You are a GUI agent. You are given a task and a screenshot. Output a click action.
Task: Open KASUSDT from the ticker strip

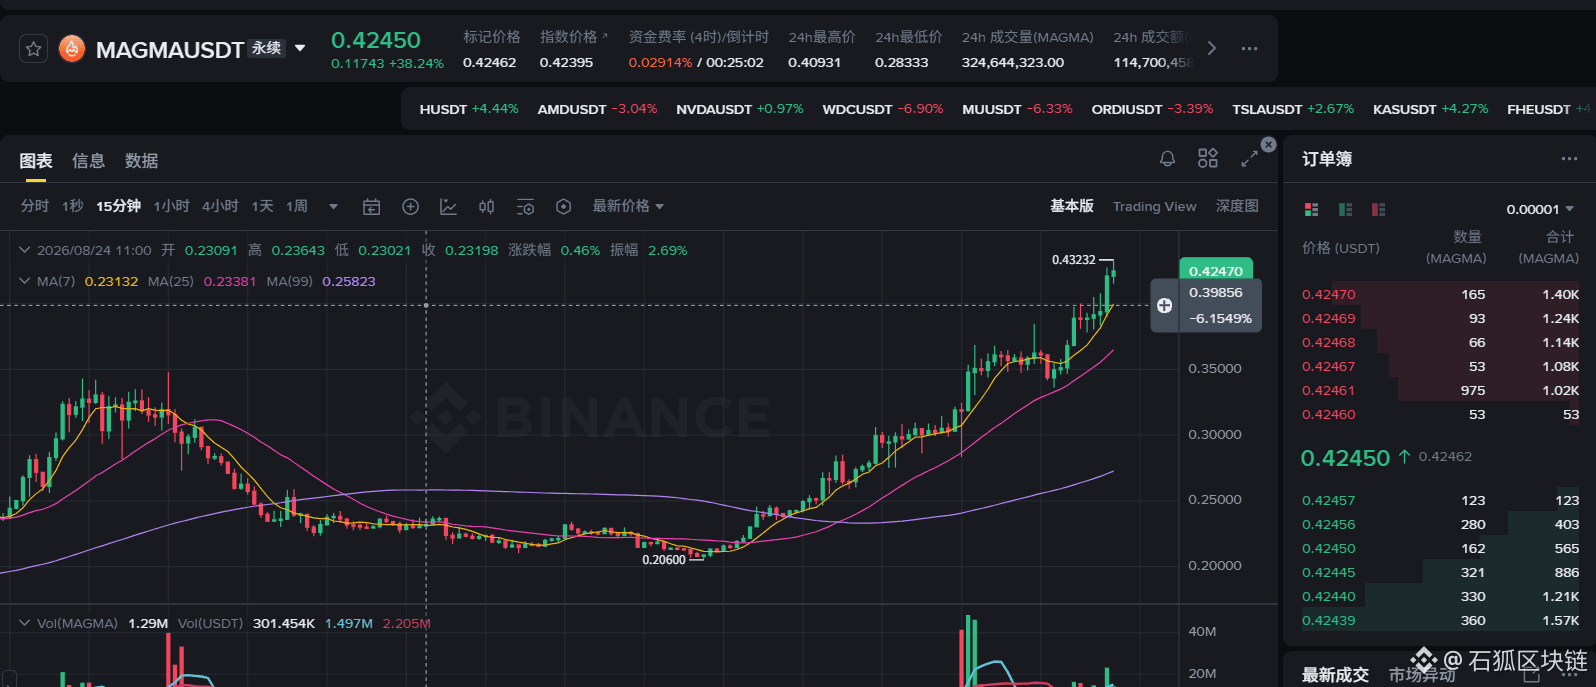(x=1430, y=109)
